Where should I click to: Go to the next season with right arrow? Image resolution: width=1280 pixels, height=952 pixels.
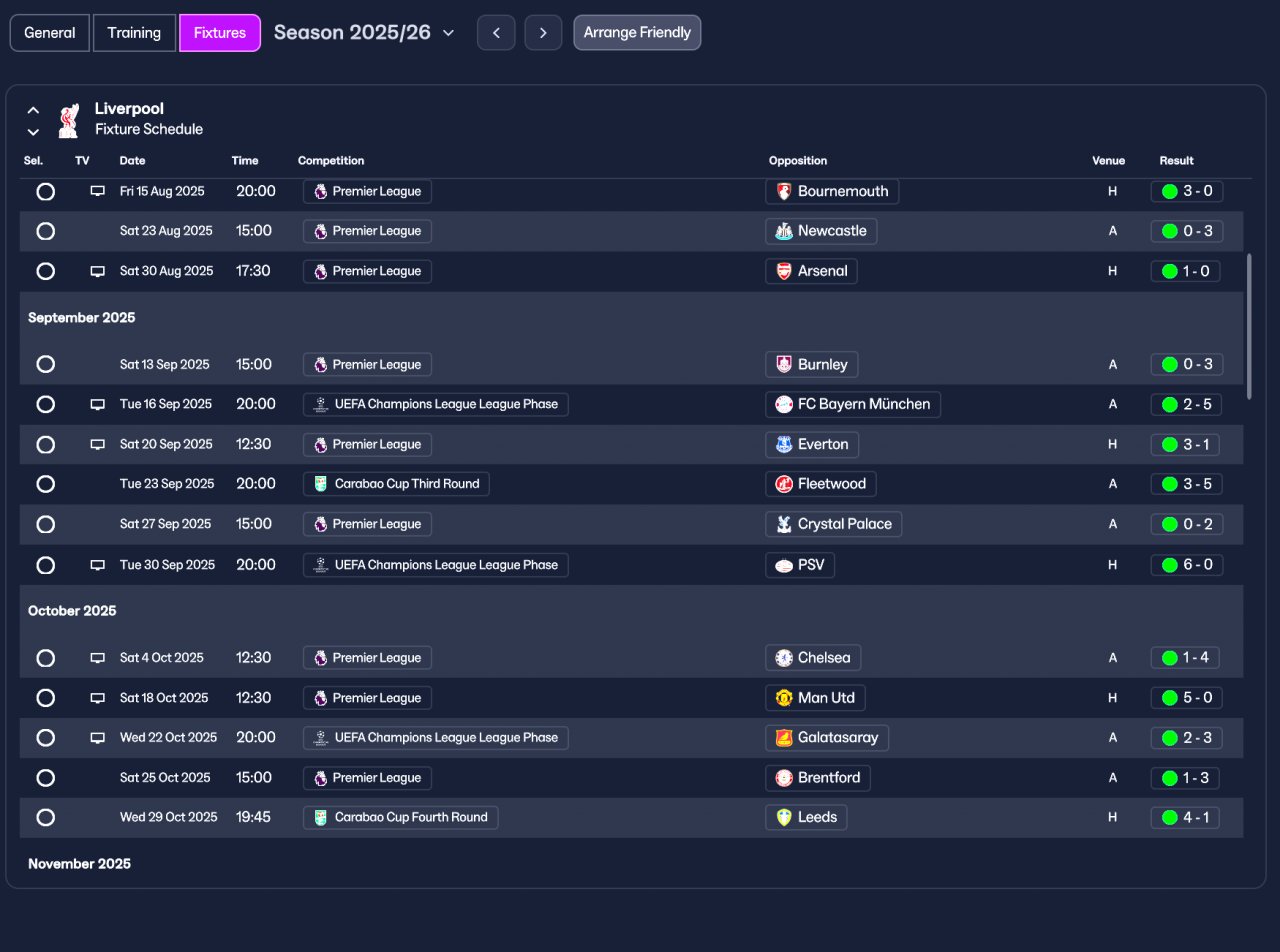[543, 33]
